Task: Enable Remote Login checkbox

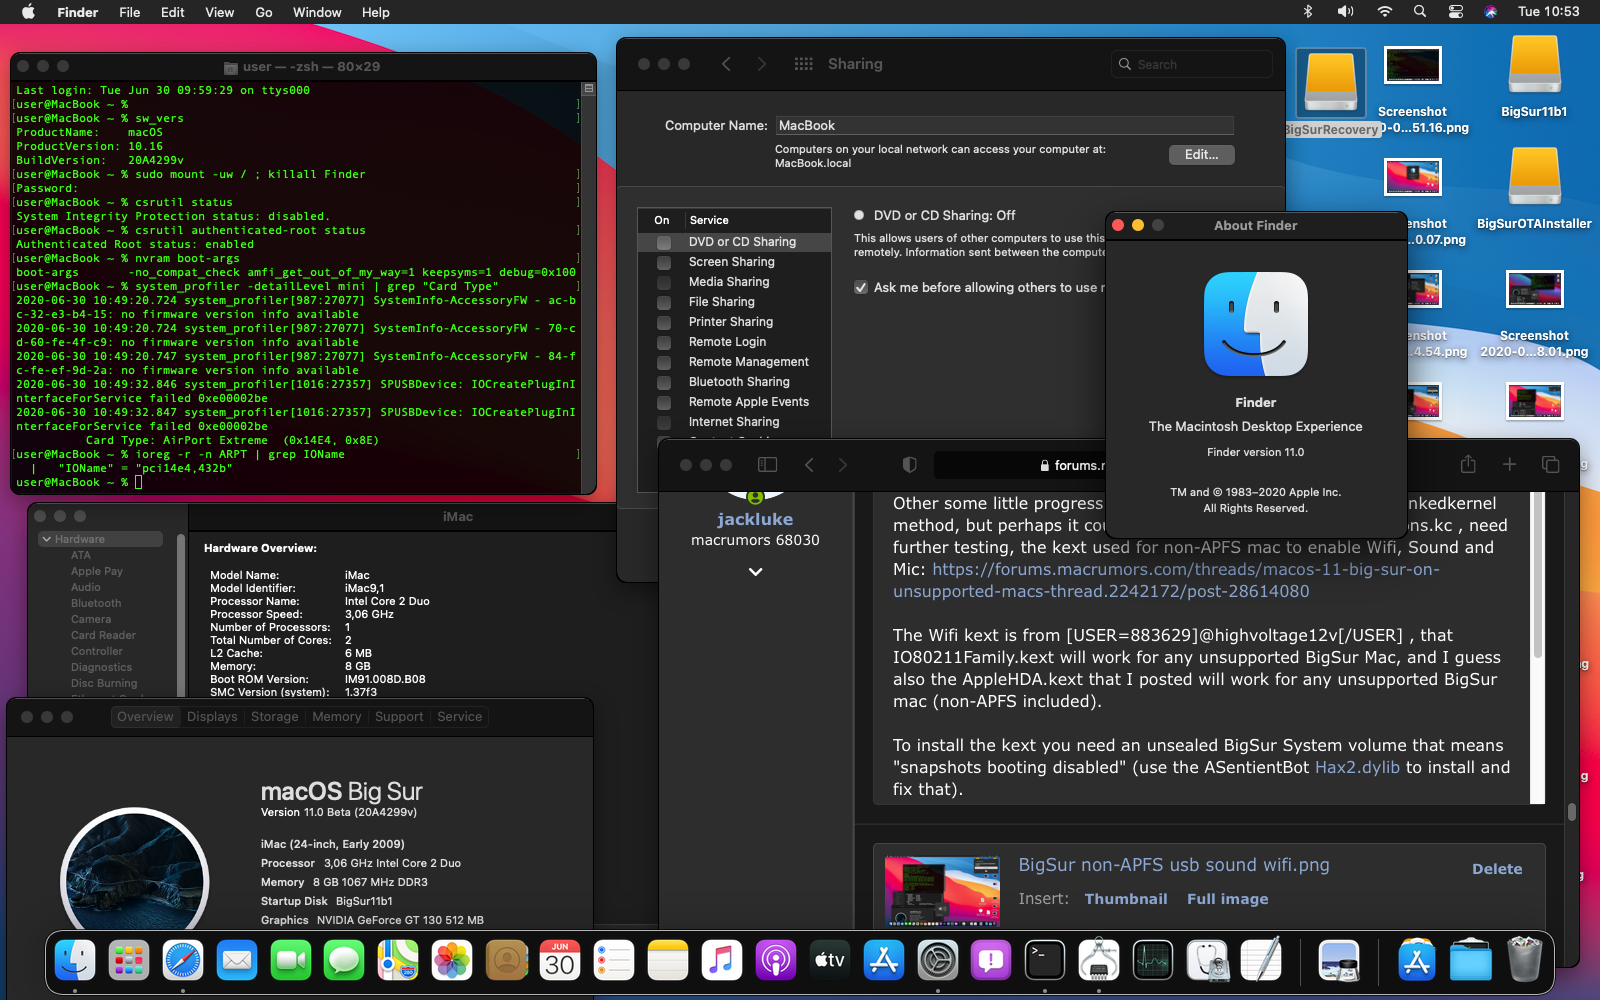Action: tap(663, 342)
